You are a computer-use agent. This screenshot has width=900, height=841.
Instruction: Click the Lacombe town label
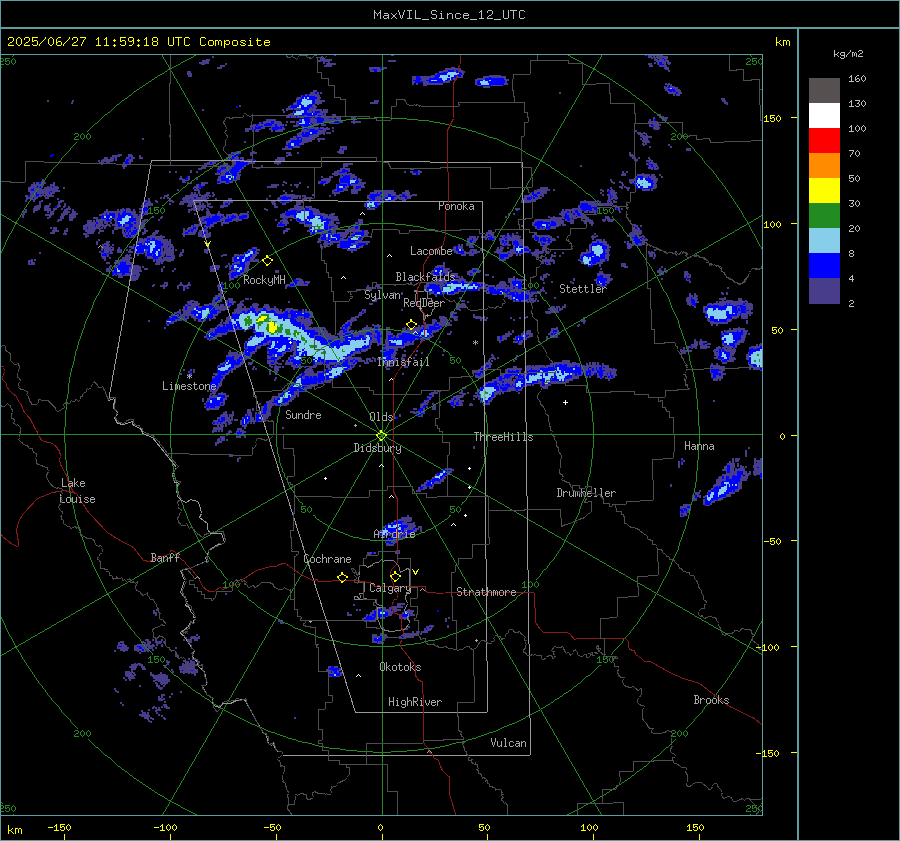click(x=431, y=251)
